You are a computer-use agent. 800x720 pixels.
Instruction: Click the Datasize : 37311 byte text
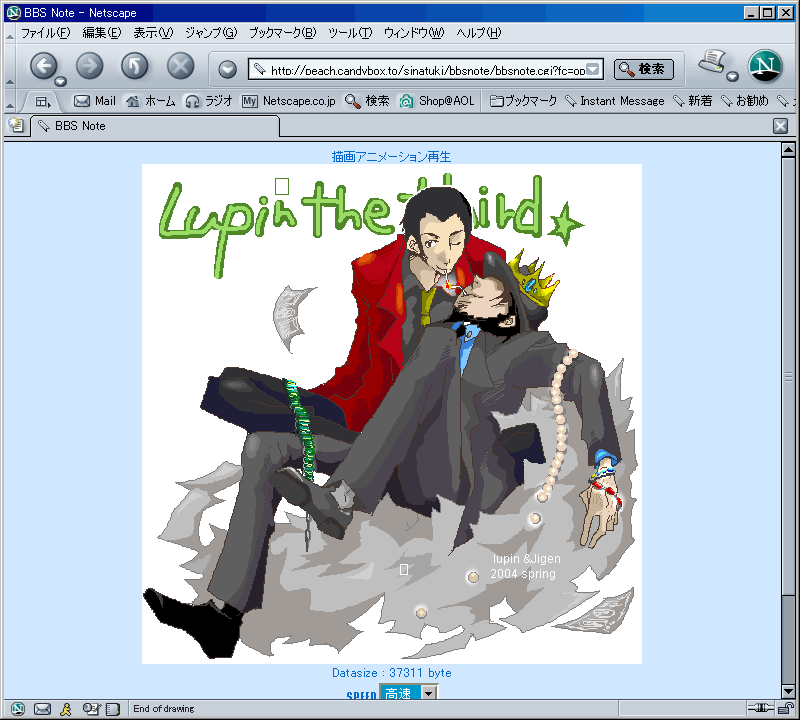click(392, 673)
